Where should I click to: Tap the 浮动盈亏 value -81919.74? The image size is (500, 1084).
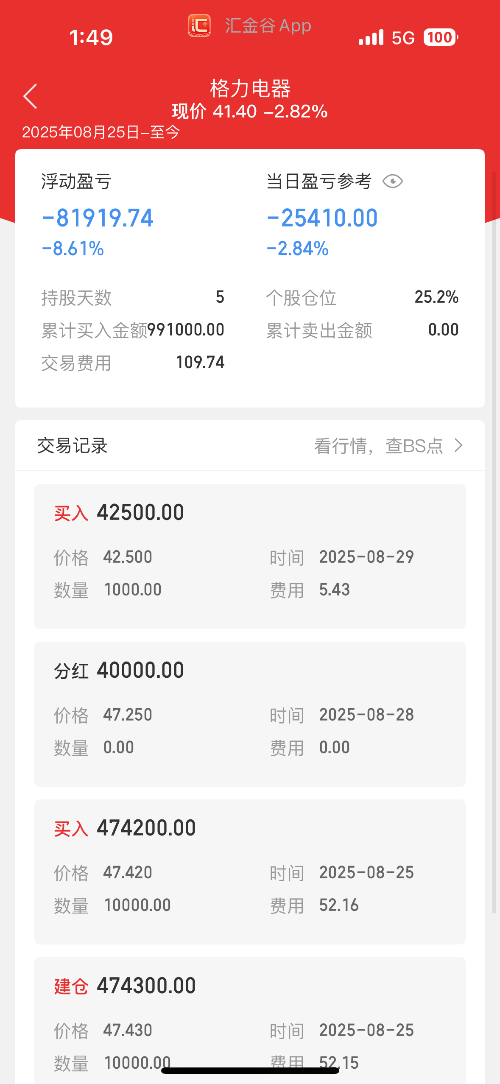[98, 218]
